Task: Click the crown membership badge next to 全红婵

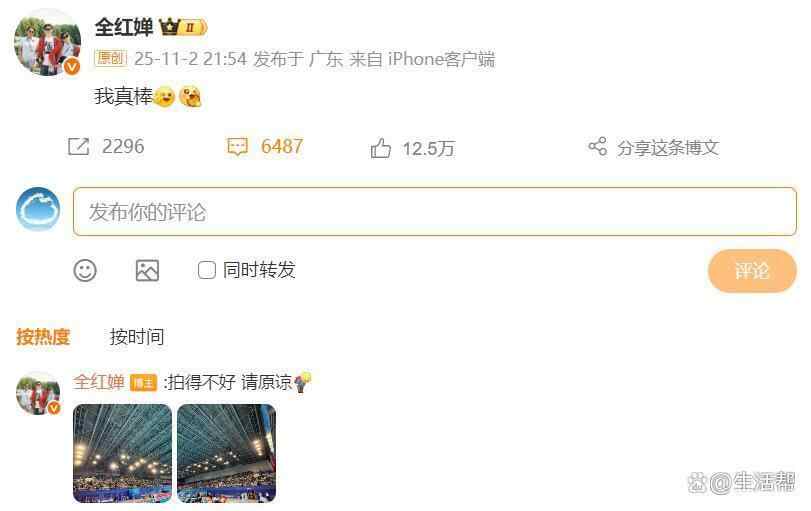Action: click(x=183, y=26)
